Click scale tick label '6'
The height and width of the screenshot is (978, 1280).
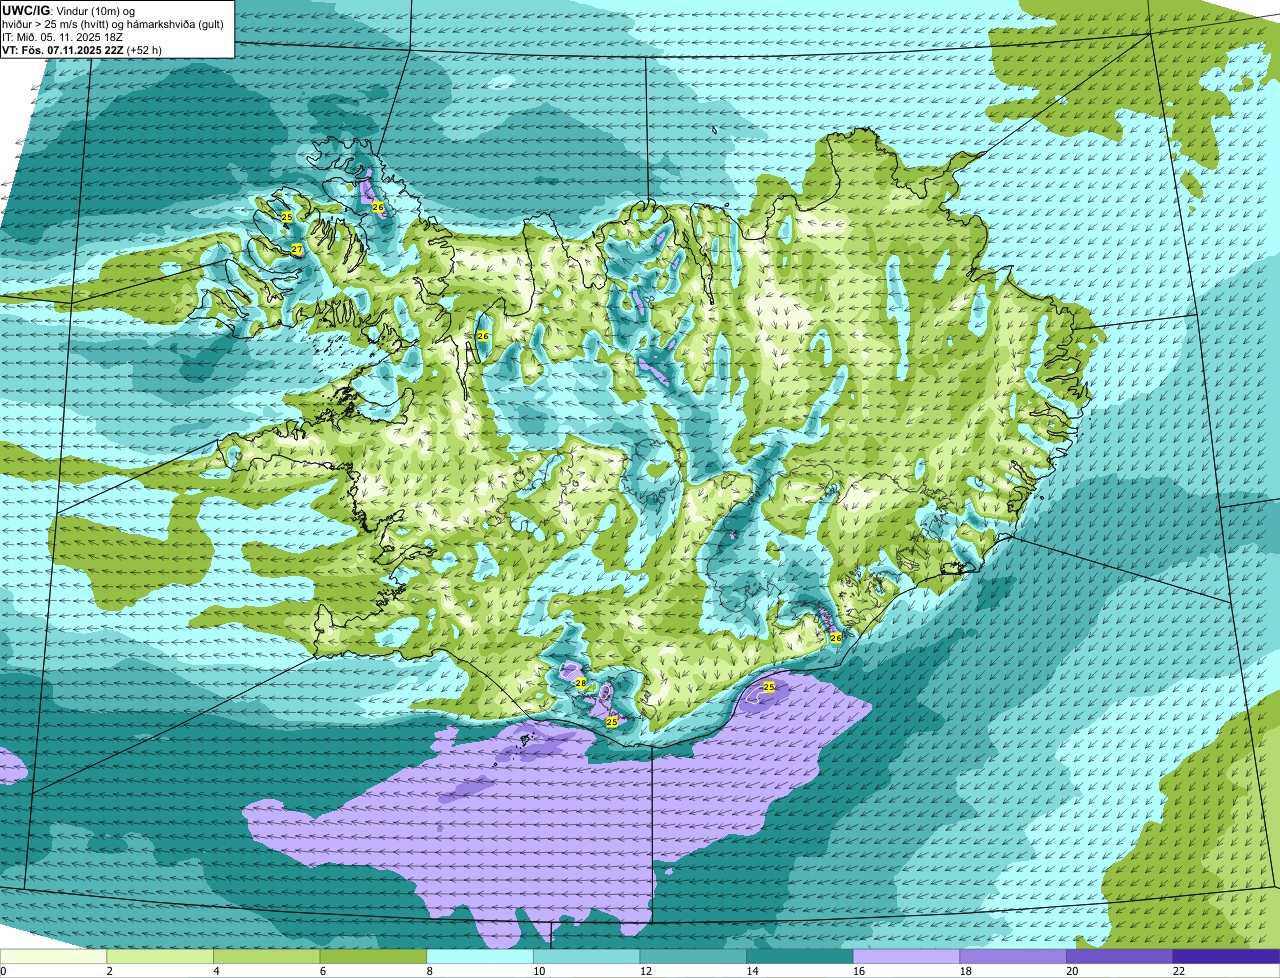pos(323,970)
